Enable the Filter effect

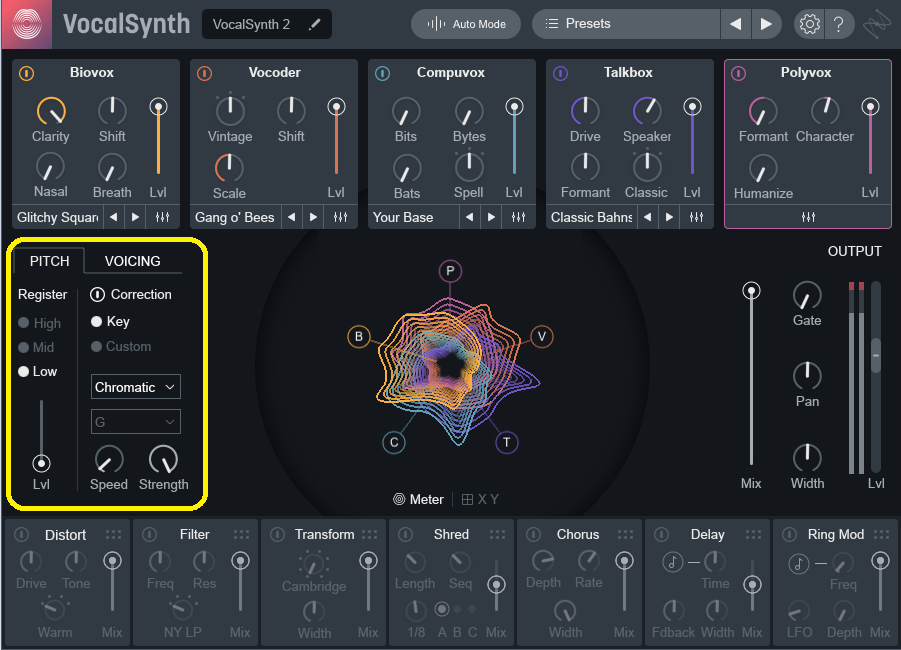[149, 534]
